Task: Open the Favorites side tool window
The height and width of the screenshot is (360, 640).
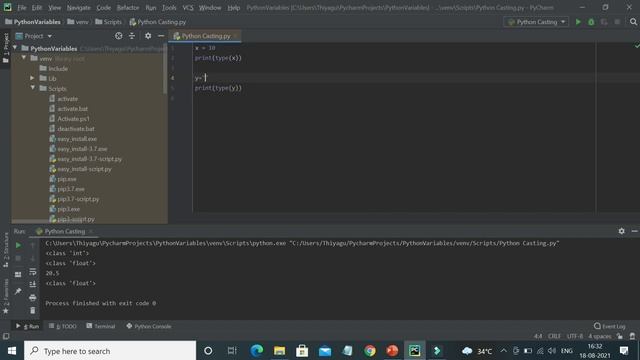Action: [6, 296]
